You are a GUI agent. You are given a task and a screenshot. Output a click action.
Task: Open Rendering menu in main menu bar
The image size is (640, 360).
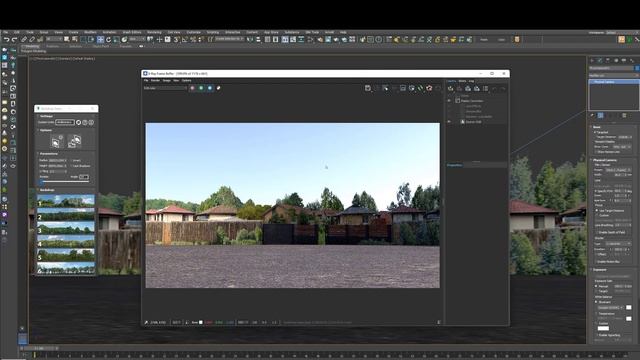click(154, 32)
